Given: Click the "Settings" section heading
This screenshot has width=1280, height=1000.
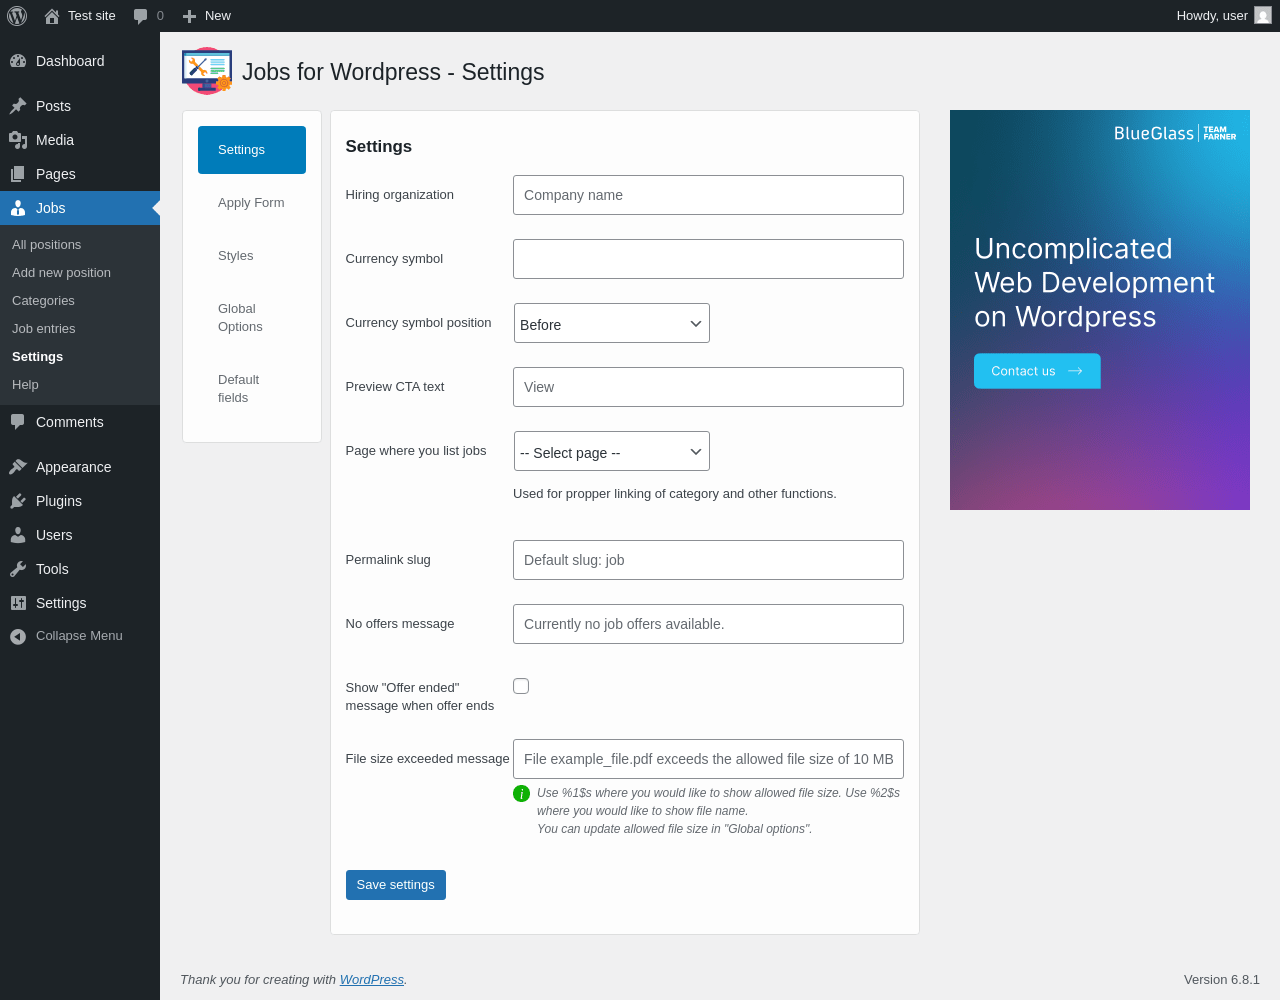Looking at the screenshot, I should pos(379,147).
